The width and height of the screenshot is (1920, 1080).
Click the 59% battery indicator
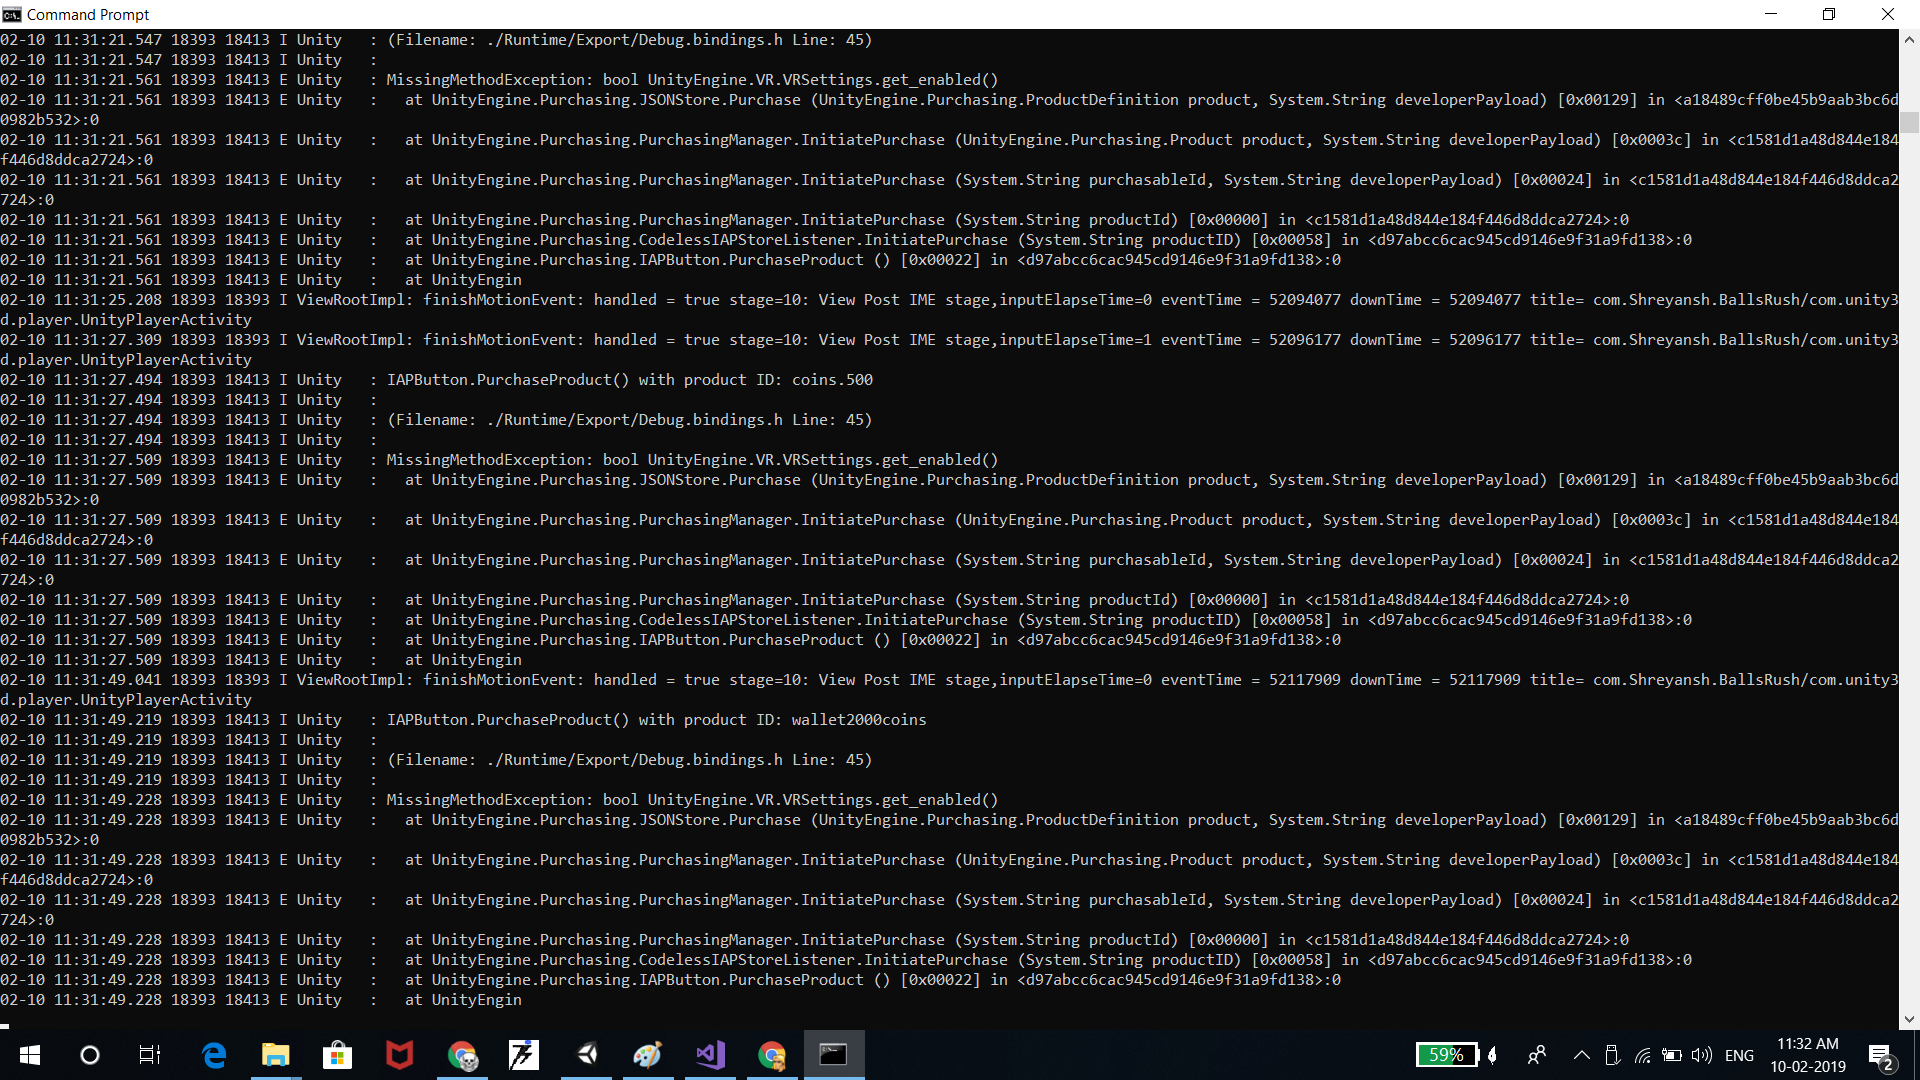[1446, 1055]
